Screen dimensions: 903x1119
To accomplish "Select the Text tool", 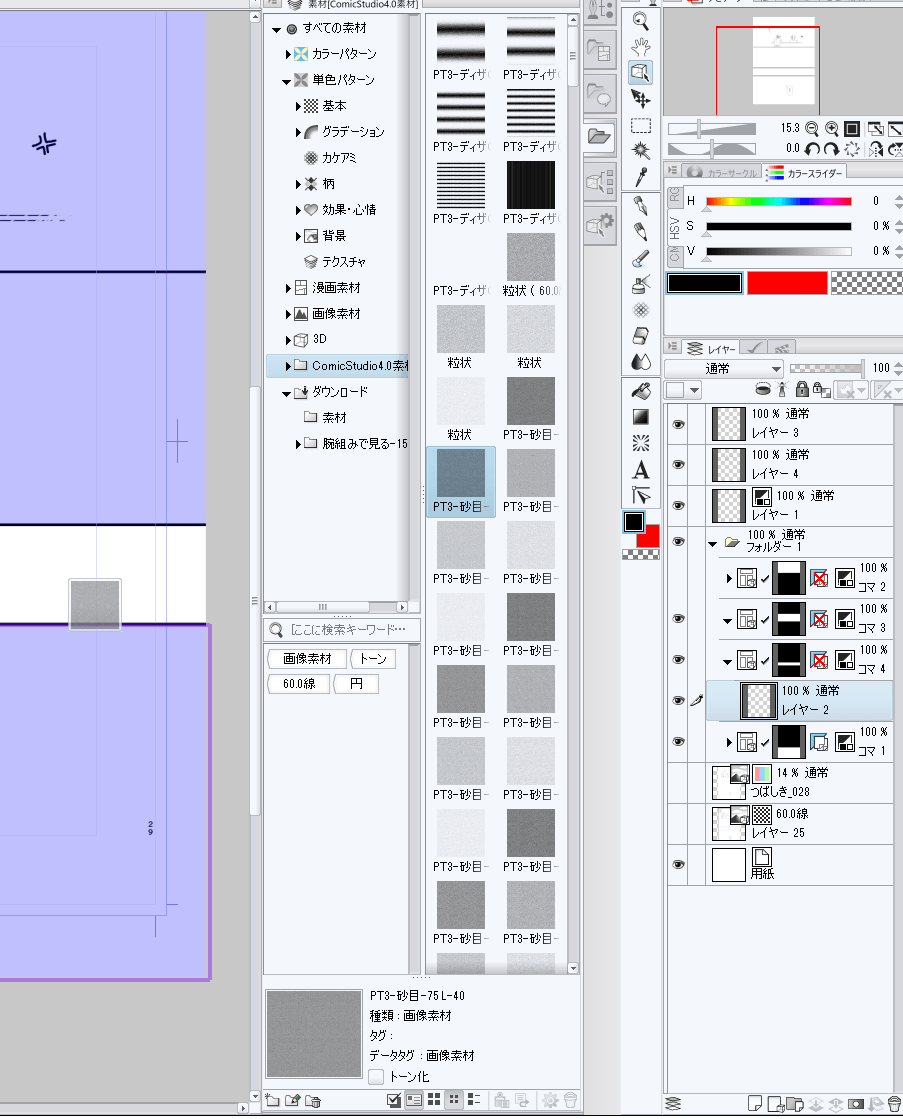I will (x=641, y=469).
